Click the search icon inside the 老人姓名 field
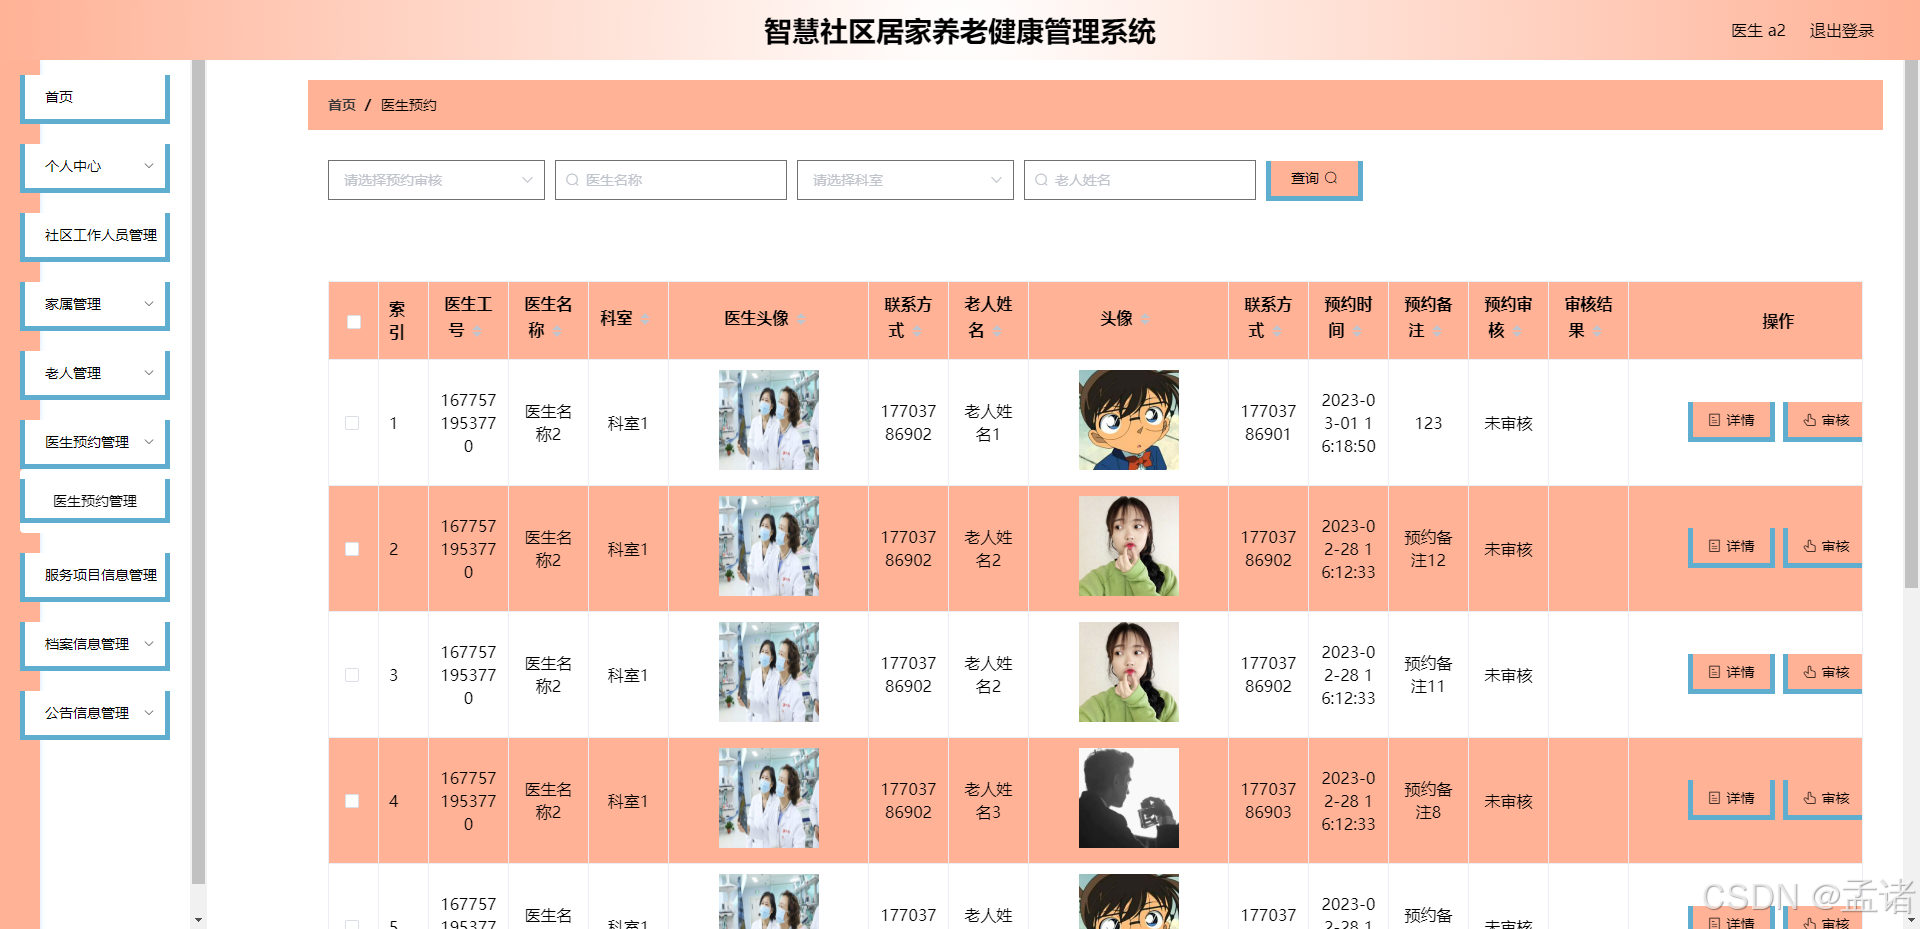Image resolution: width=1920 pixels, height=929 pixels. (x=1041, y=180)
